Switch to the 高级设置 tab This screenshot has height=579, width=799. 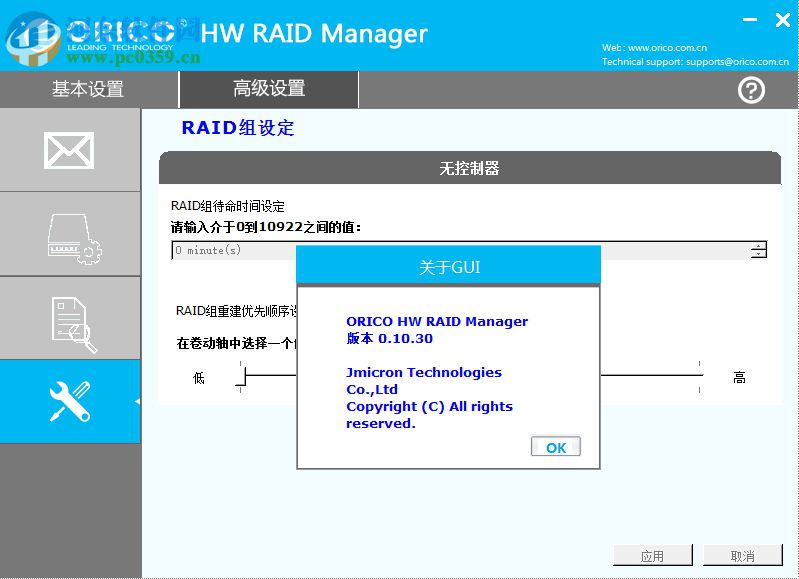pos(269,89)
